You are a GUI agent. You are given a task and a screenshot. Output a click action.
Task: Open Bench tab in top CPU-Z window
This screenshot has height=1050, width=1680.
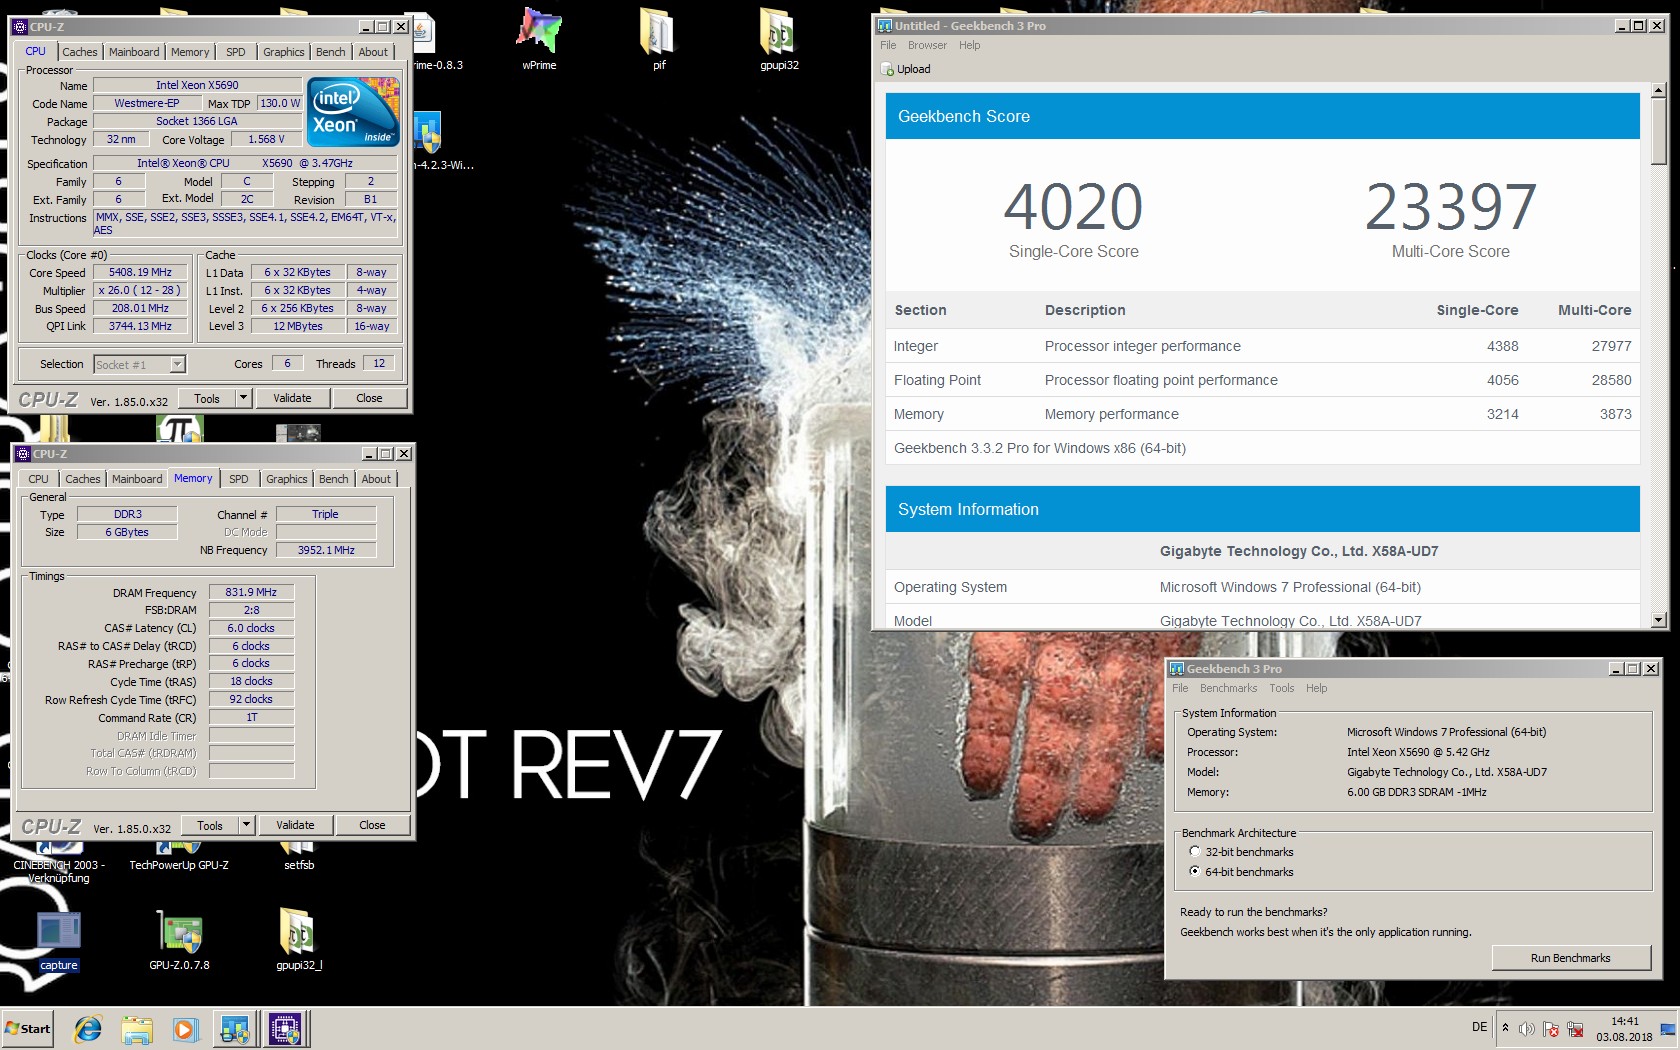(x=331, y=52)
